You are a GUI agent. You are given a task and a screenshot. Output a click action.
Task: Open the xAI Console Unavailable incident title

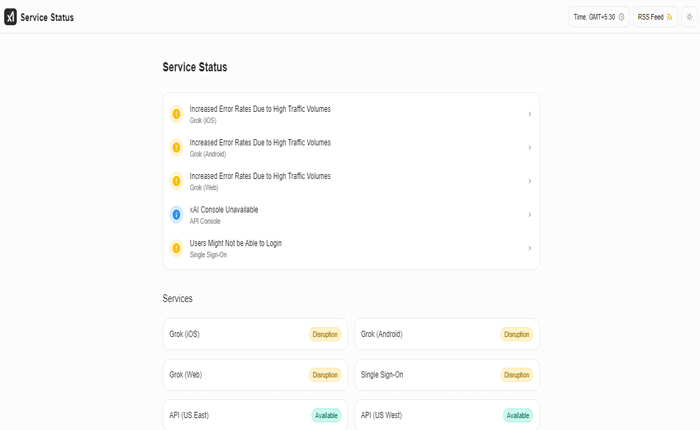click(224, 209)
